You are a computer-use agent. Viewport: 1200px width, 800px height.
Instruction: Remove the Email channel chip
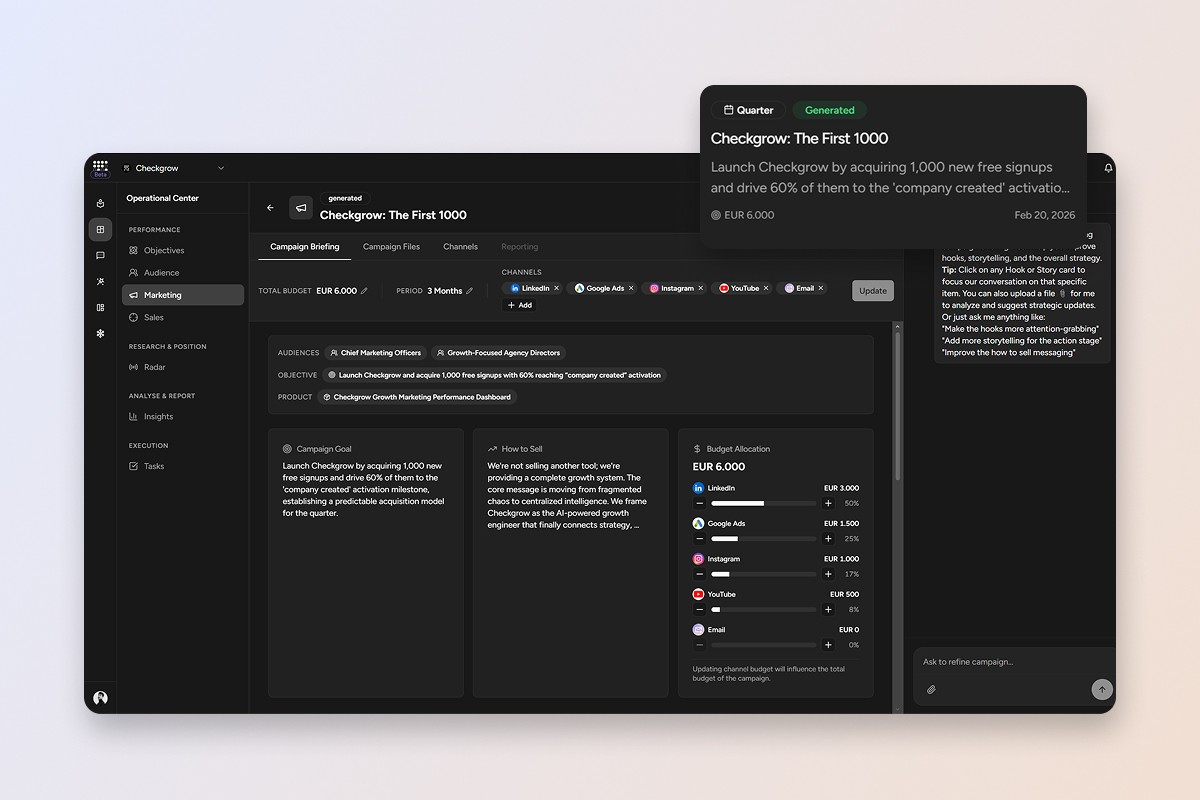pos(821,288)
